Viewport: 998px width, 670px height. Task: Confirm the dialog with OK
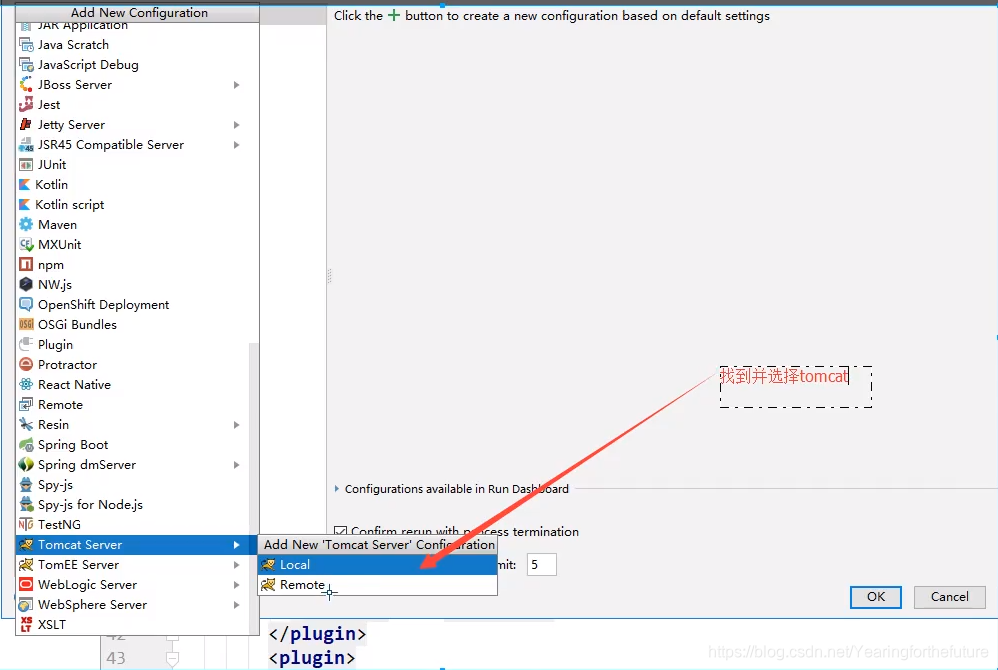875,597
